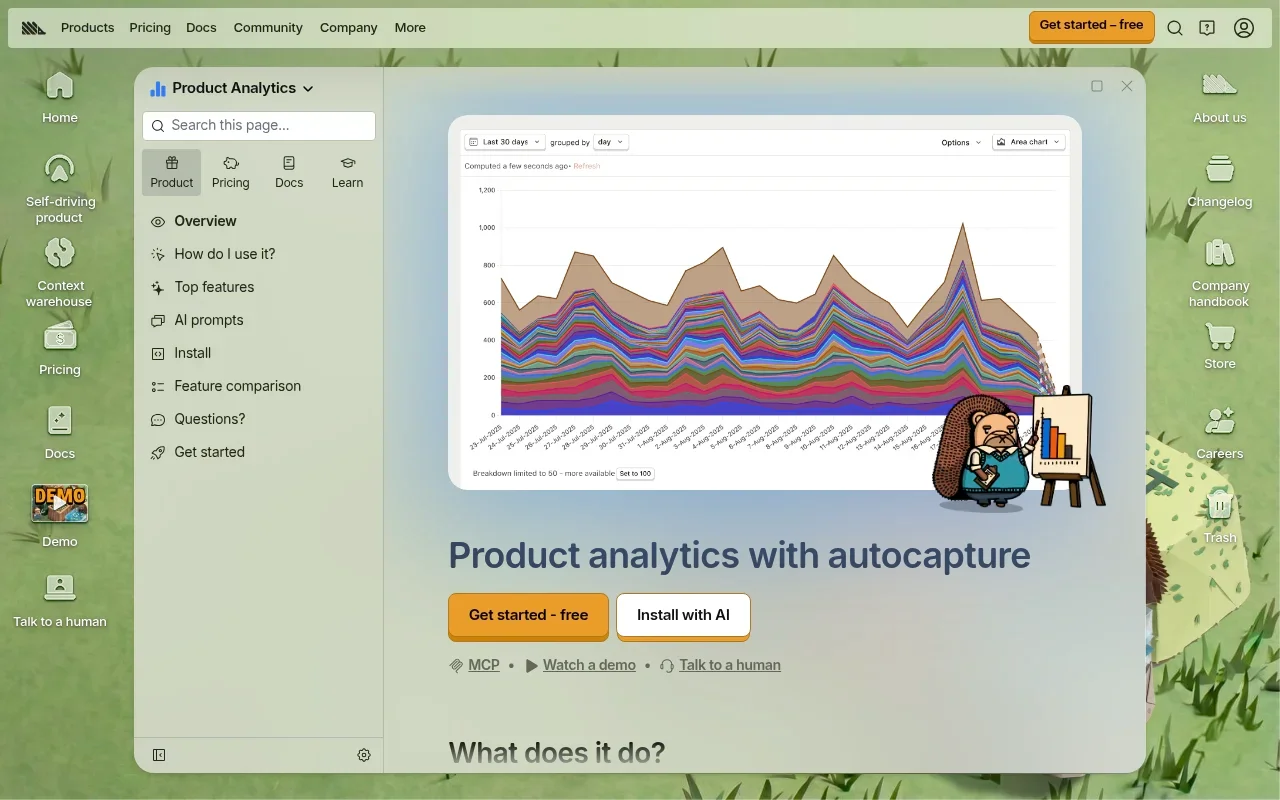Screen dimensions: 1280x800
Task: Open the sidebar settings gear
Action: (x=364, y=755)
